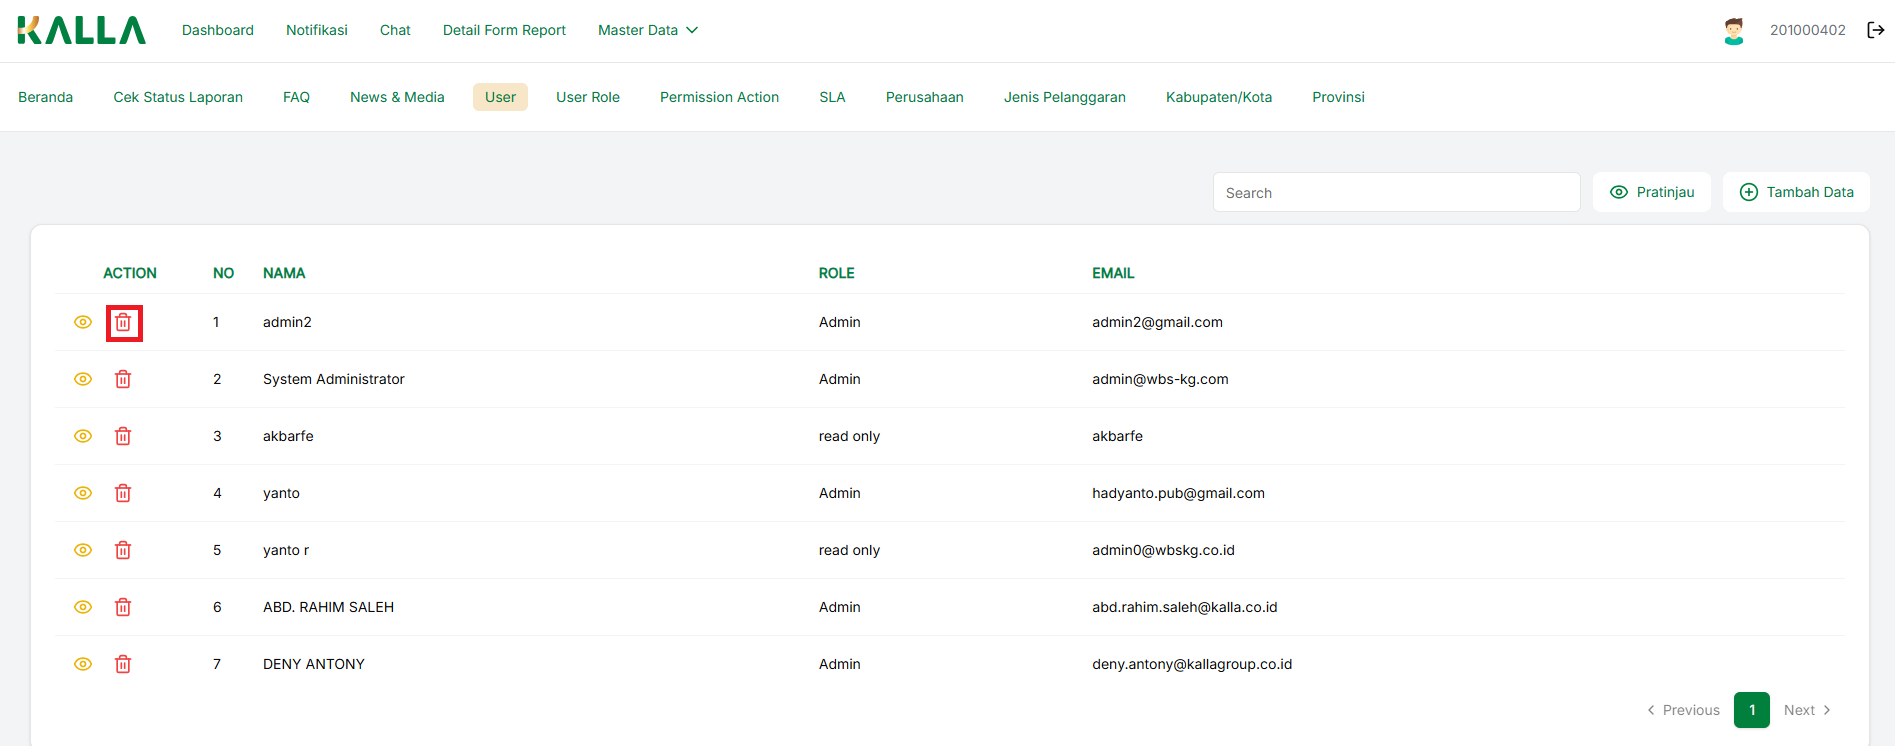View details of admin2 via eye icon
Viewport: 1904px width, 746px height.
83,322
